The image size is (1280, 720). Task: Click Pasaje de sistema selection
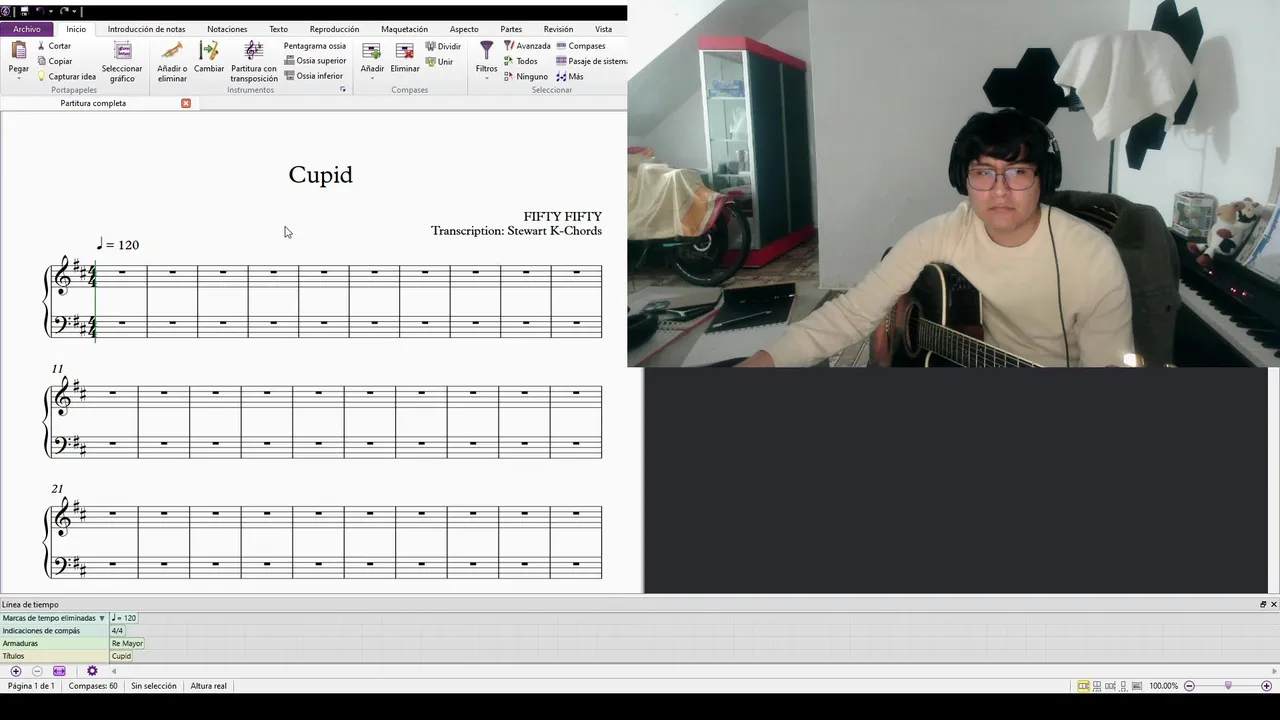click(592, 61)
